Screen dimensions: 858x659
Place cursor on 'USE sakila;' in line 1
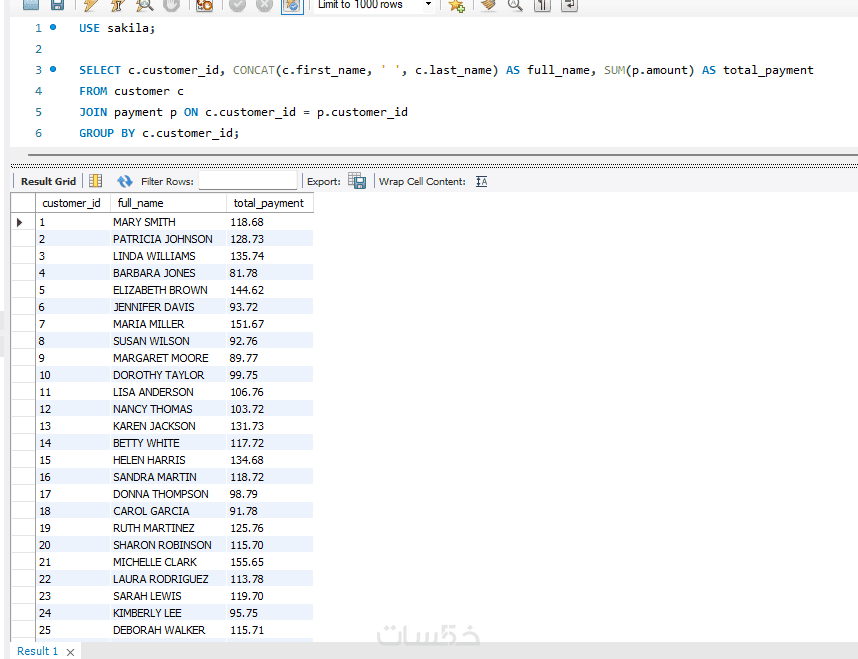click(x=117, y=28)
